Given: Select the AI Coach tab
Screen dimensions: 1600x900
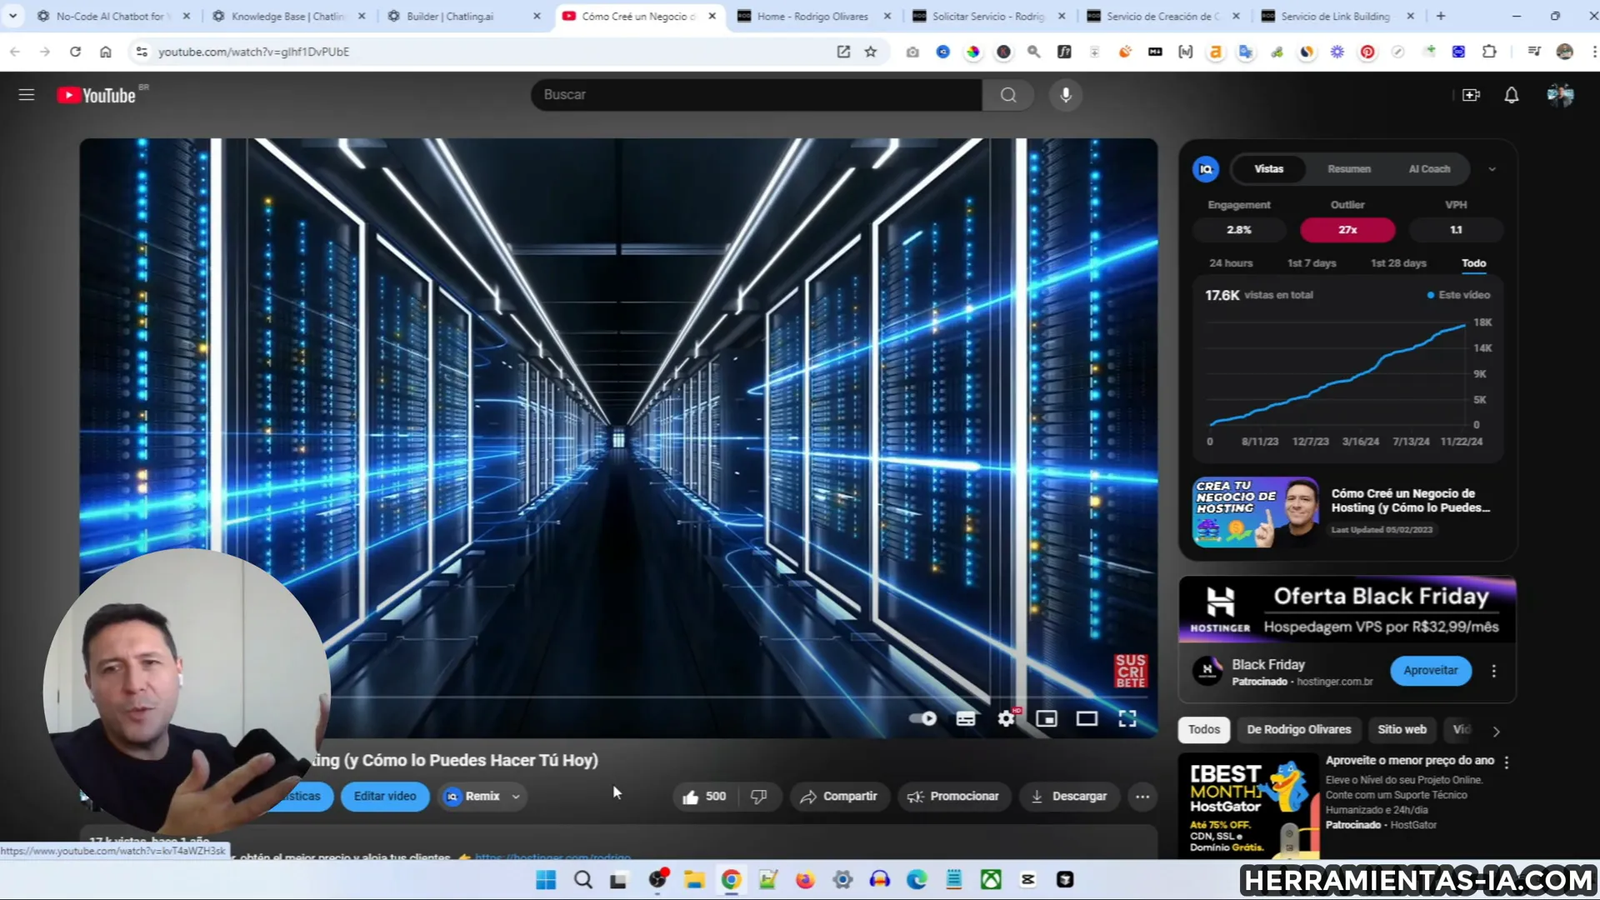Looking at the screenshot, I should [1429, 169].
